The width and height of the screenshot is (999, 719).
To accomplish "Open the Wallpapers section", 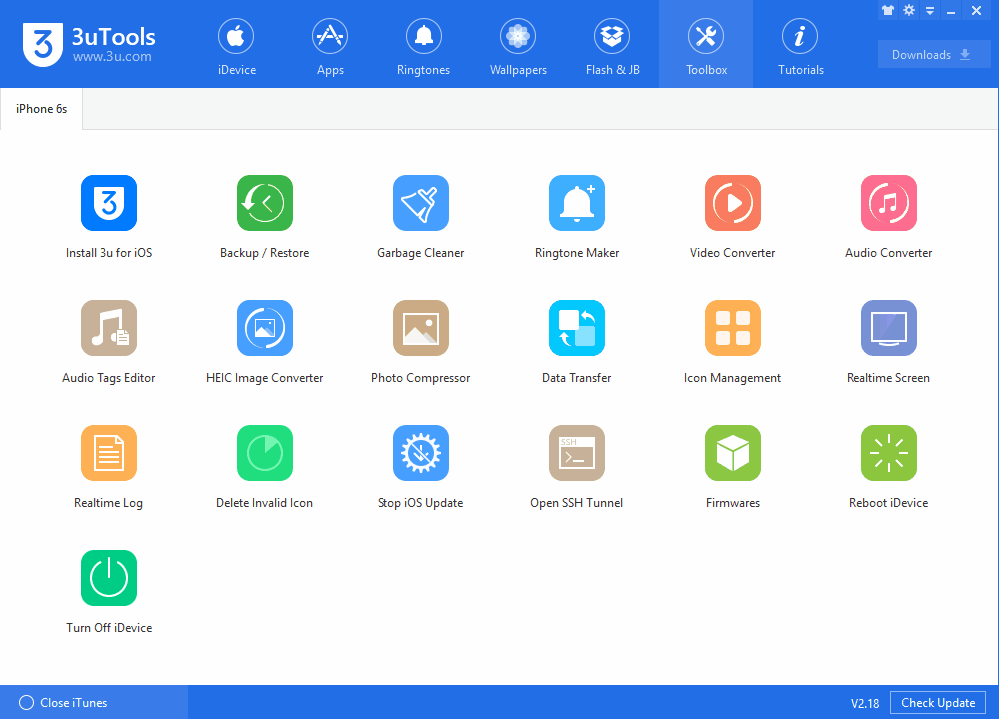I will coord(518,46).
